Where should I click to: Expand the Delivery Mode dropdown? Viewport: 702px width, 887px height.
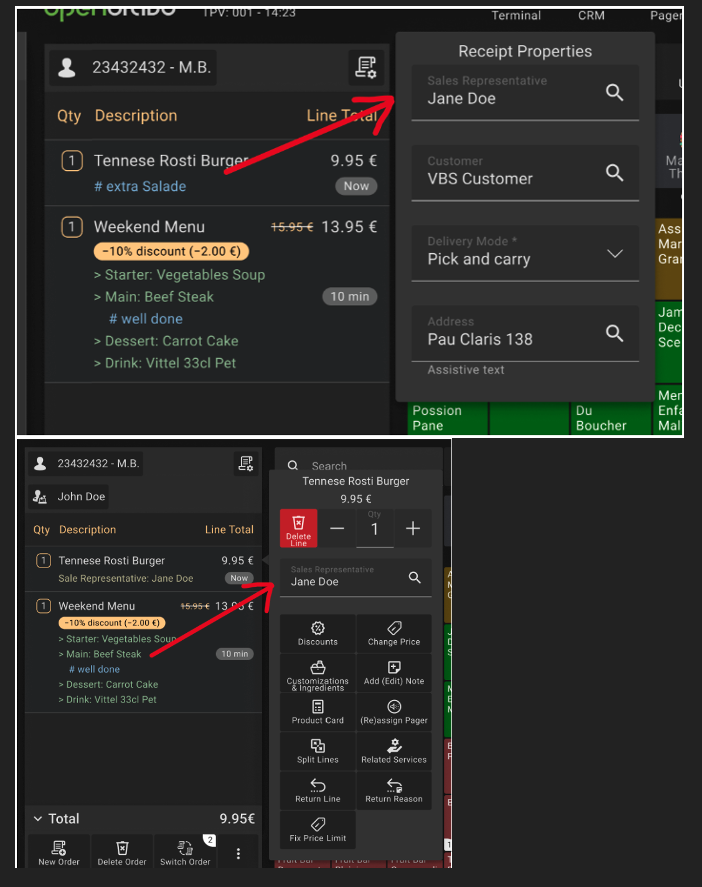615,254
